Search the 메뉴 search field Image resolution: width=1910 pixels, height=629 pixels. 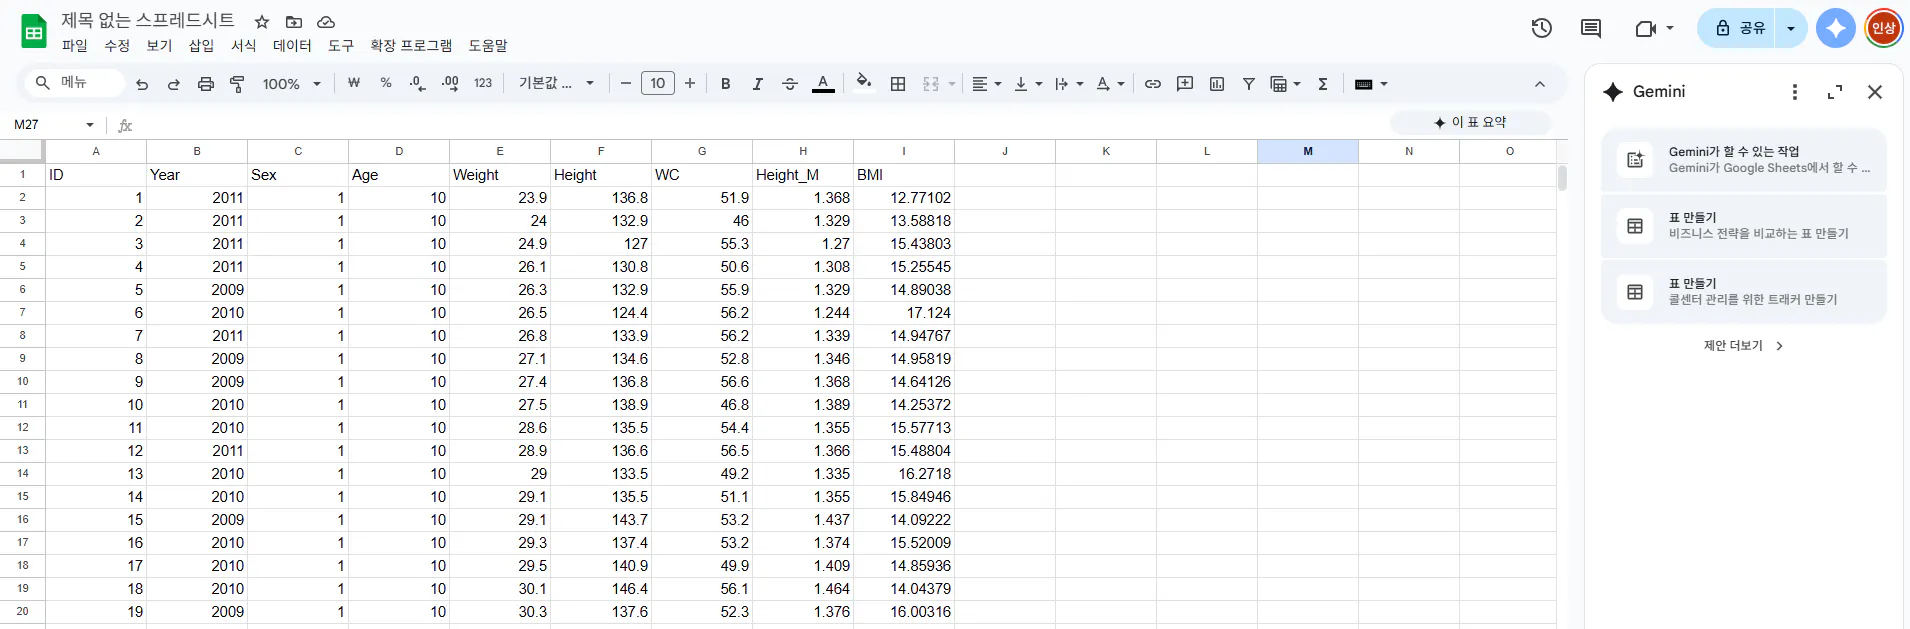click(x=77, y=83)
